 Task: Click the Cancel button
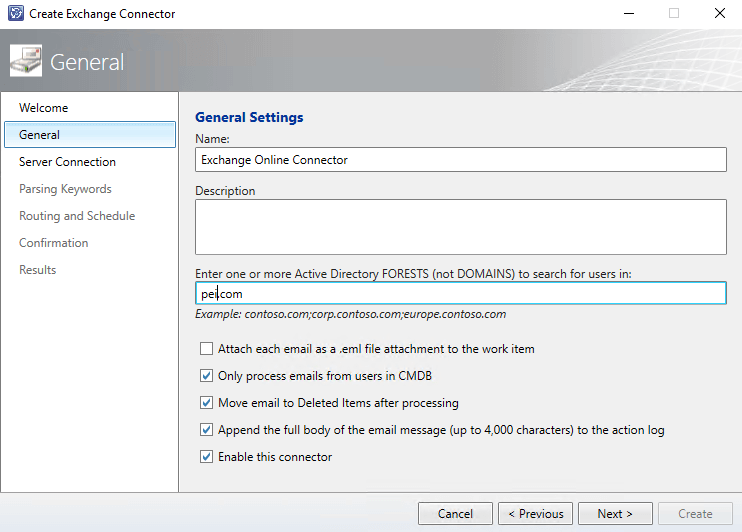[455, 514]
